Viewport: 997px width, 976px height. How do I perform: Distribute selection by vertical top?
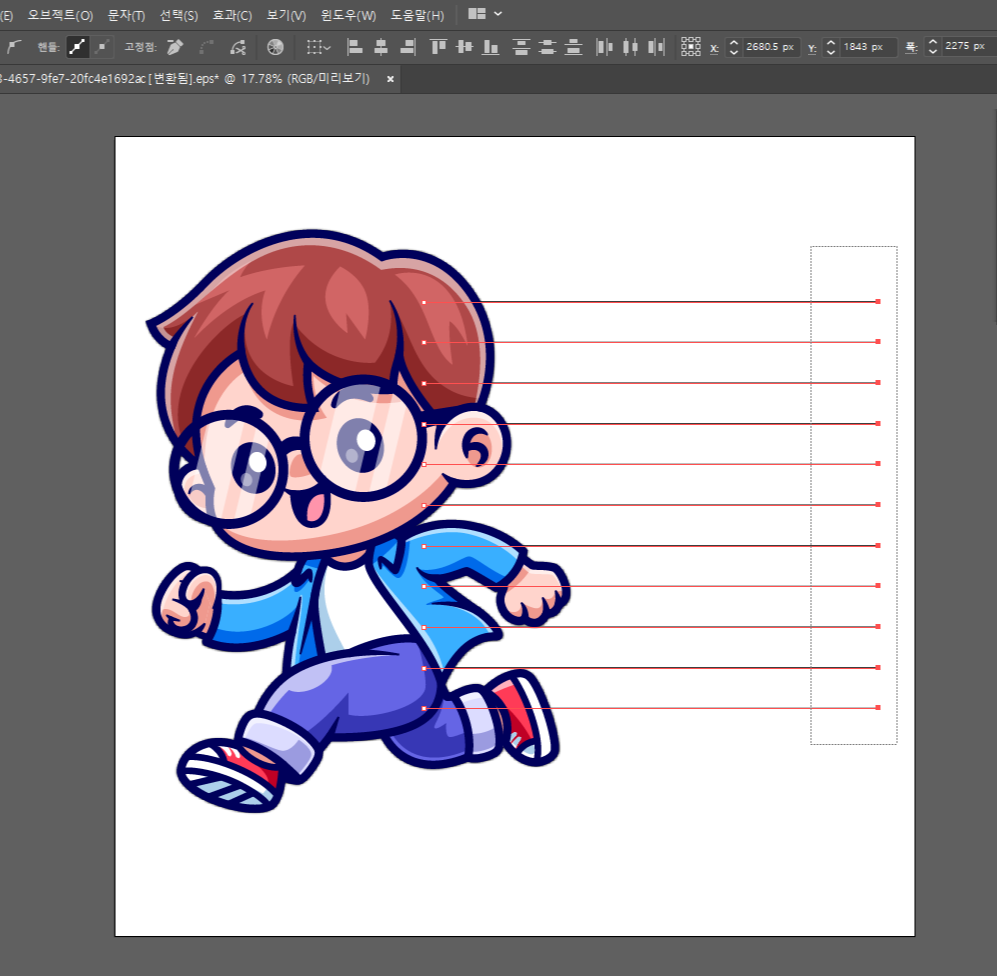click(x=521, y=46)
